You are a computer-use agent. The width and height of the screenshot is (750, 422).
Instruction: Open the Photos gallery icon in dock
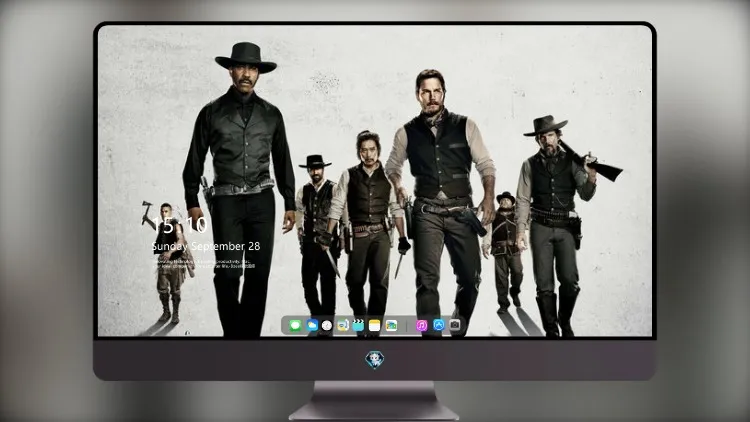click(x=391, y=325)
